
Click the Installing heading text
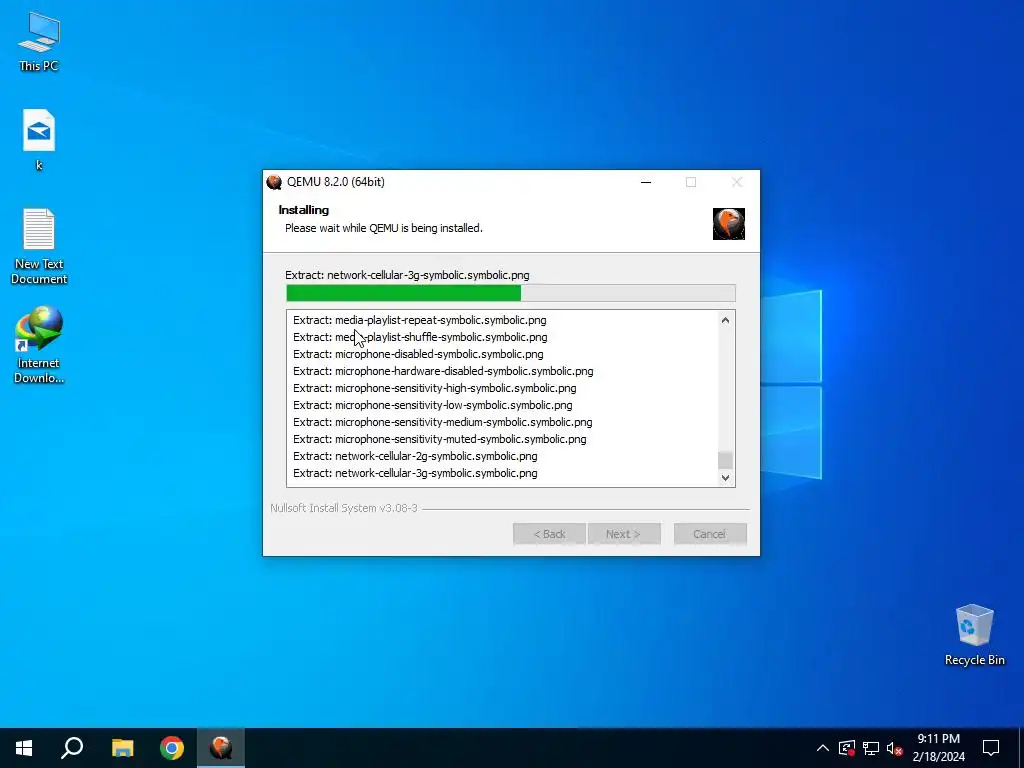click(304, 210)
